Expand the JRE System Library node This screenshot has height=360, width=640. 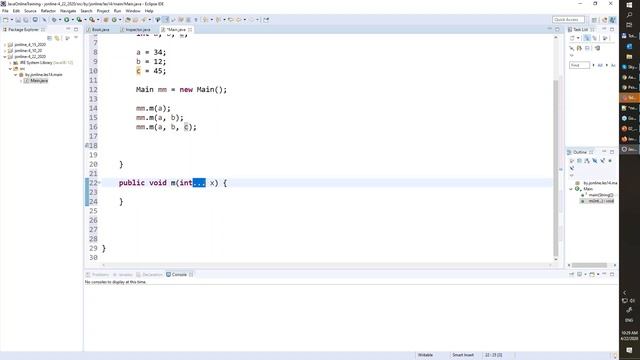coord(10,63)
